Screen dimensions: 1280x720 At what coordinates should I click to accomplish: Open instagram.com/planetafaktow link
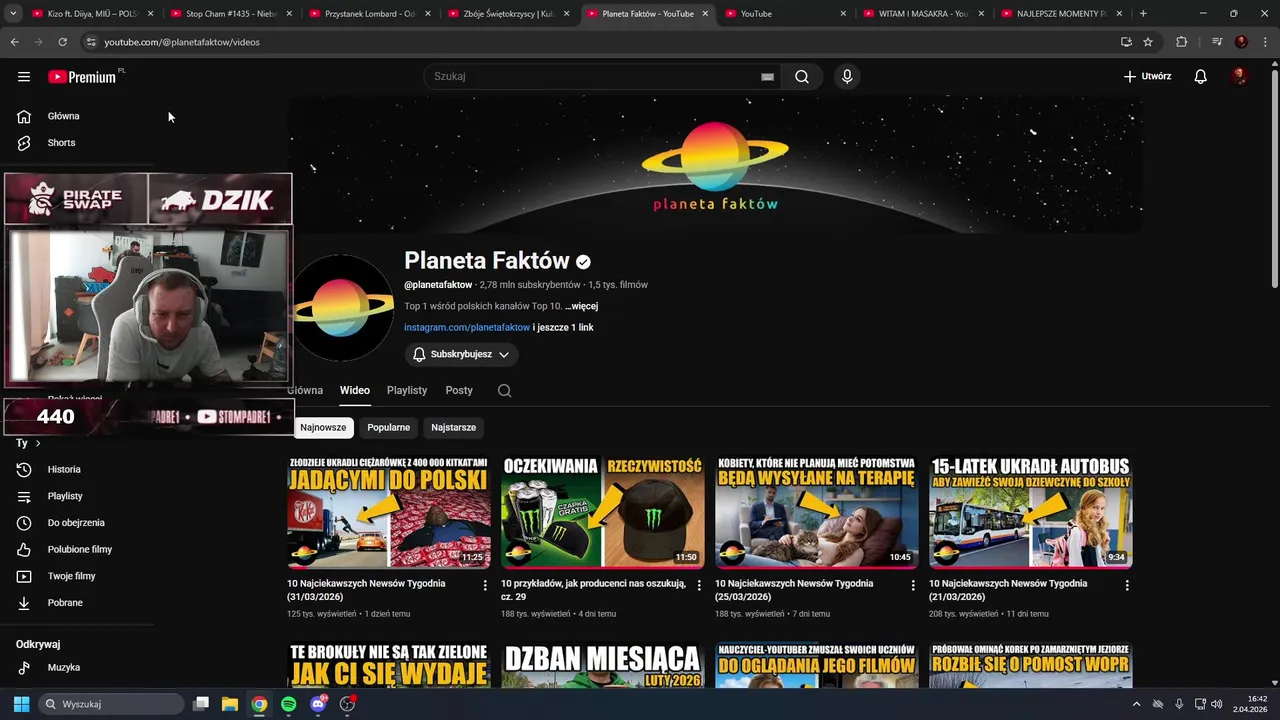(467, 327)
